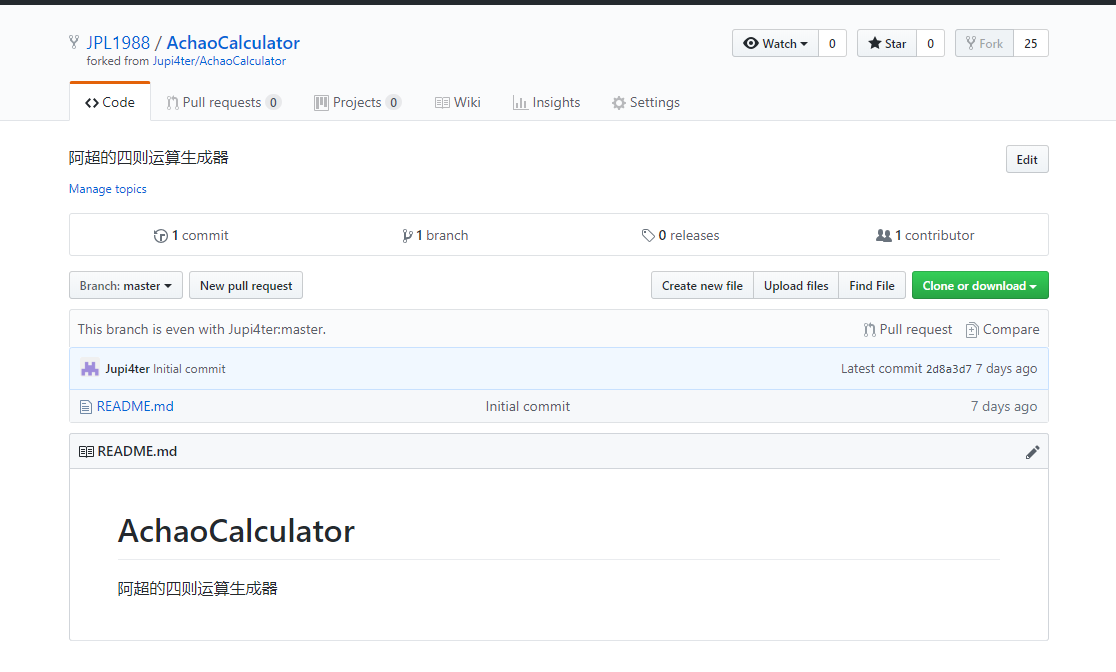Viewport: 1116px width, 672px height.
Task: Click Find File button
Action: [x=872, y=285]
